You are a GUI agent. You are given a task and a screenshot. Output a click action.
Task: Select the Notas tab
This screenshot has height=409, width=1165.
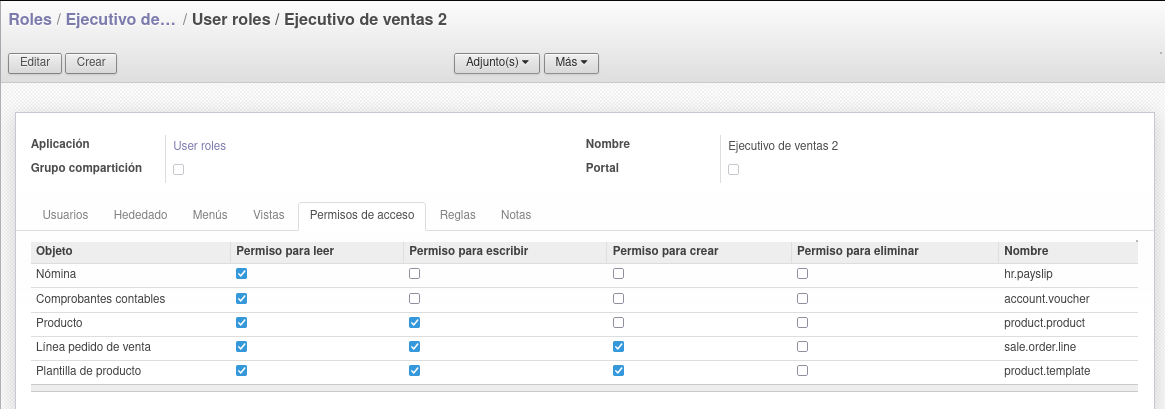[516, 215]
